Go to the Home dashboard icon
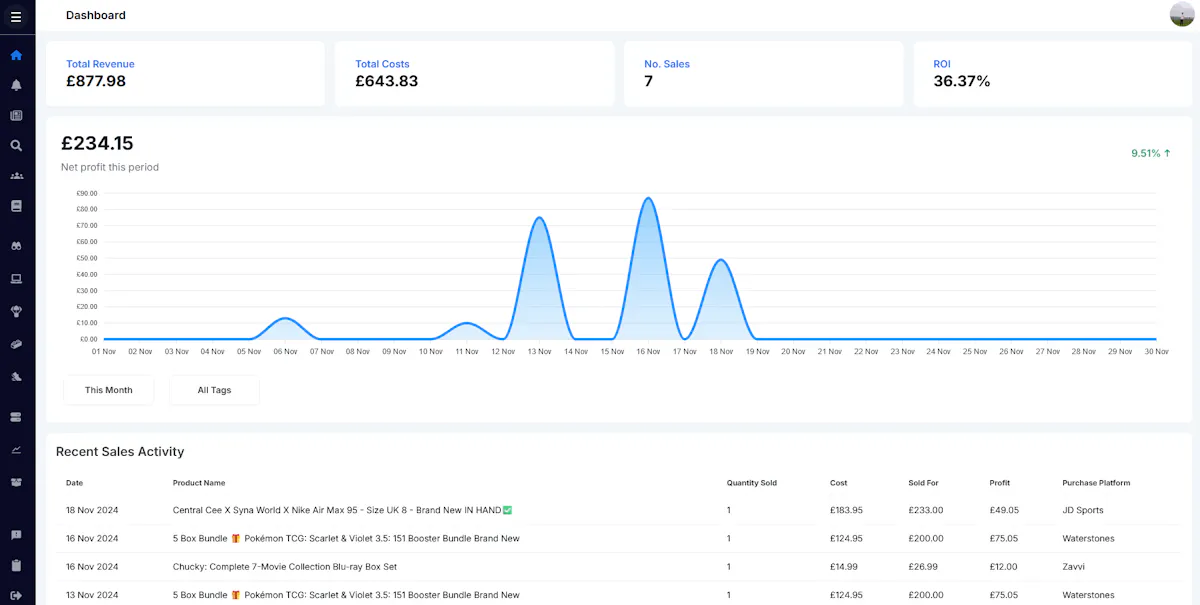Viewport: 1200px width, 605px height. pyautogui.click(x=16, y=55)
